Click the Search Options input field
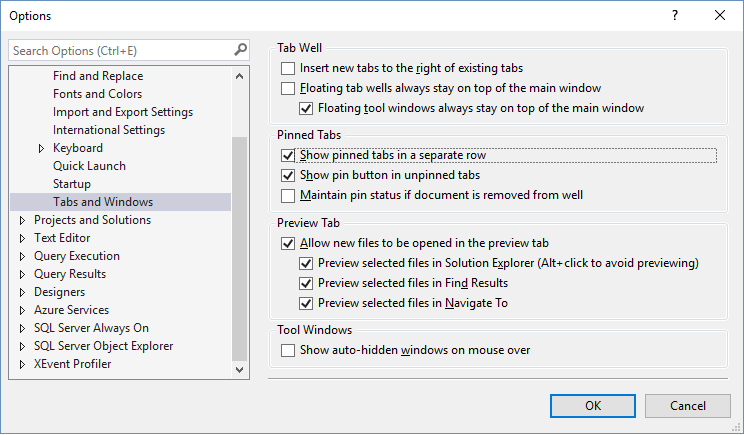744x435 pixels. [120, 50]
